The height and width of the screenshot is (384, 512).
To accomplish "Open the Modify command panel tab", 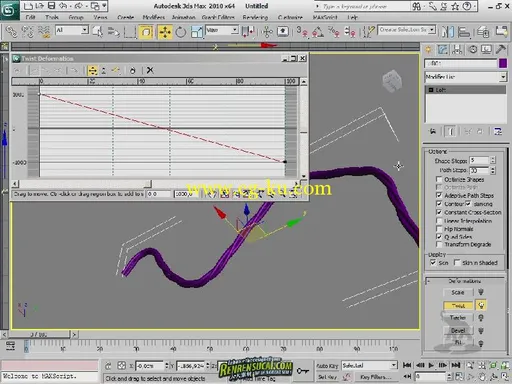I will pyautogui.click(x=443, y=50).
